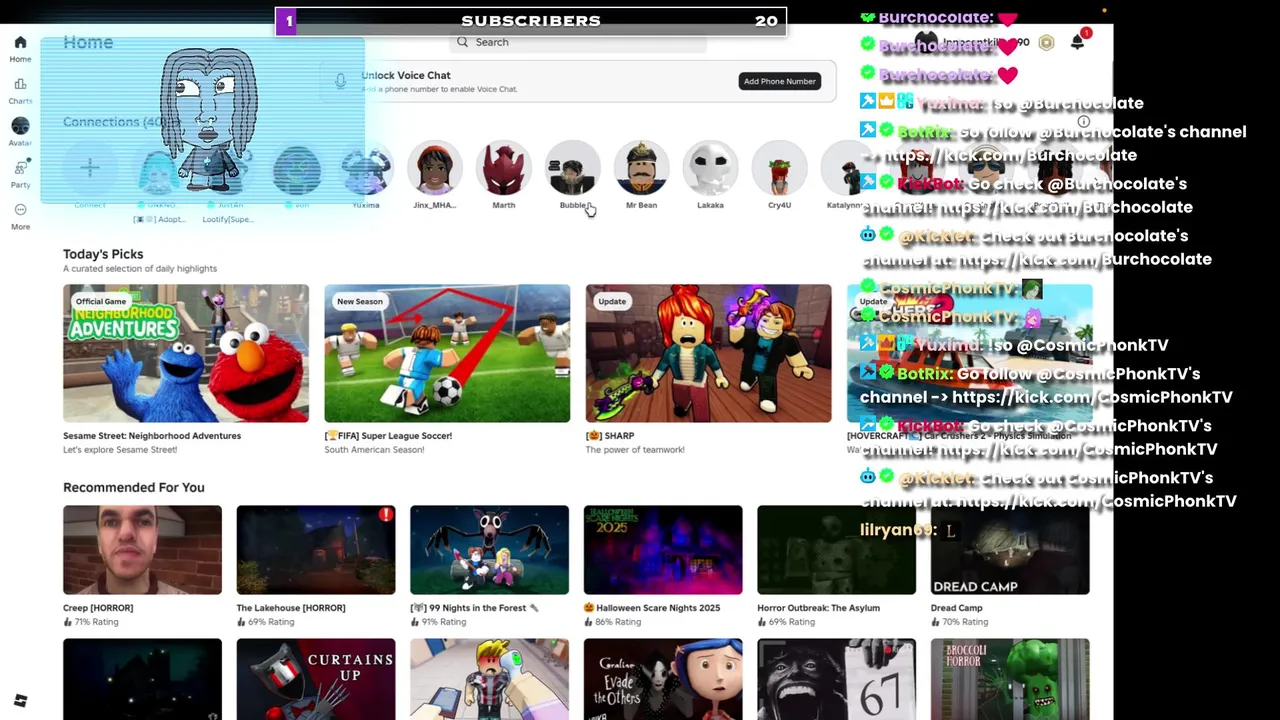Open the Party sidebar icon
1280x720 pixels.
[20, 167]
